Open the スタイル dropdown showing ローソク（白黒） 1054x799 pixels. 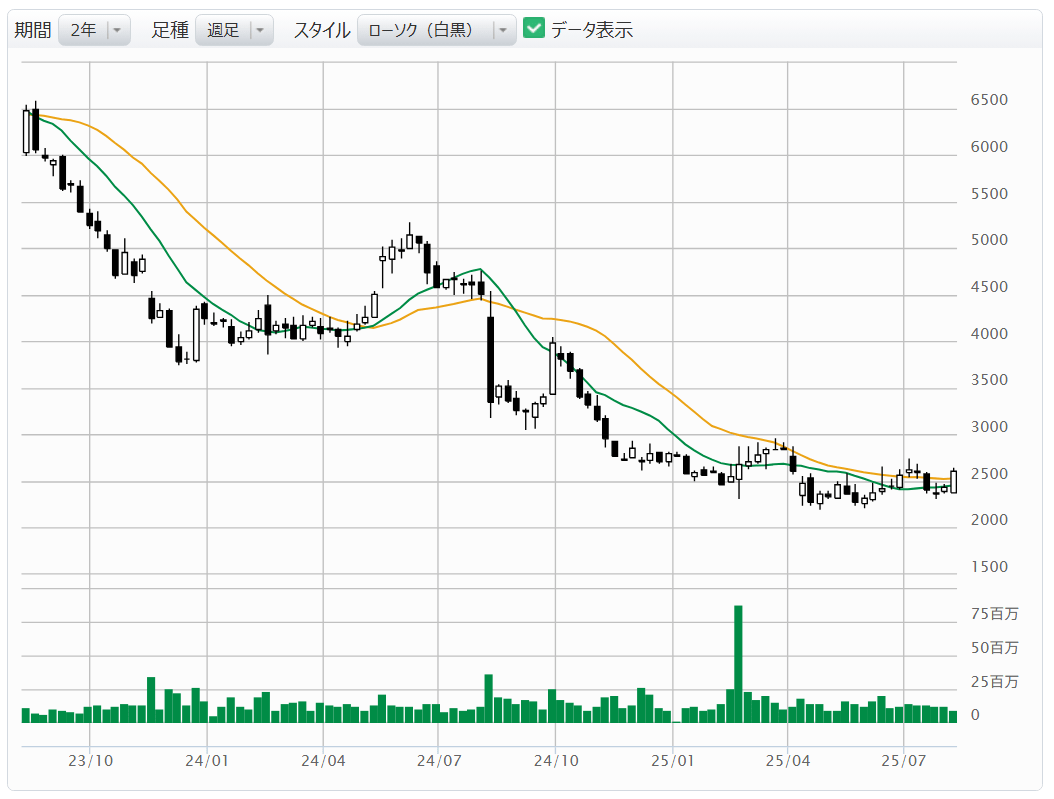[436, 30]
